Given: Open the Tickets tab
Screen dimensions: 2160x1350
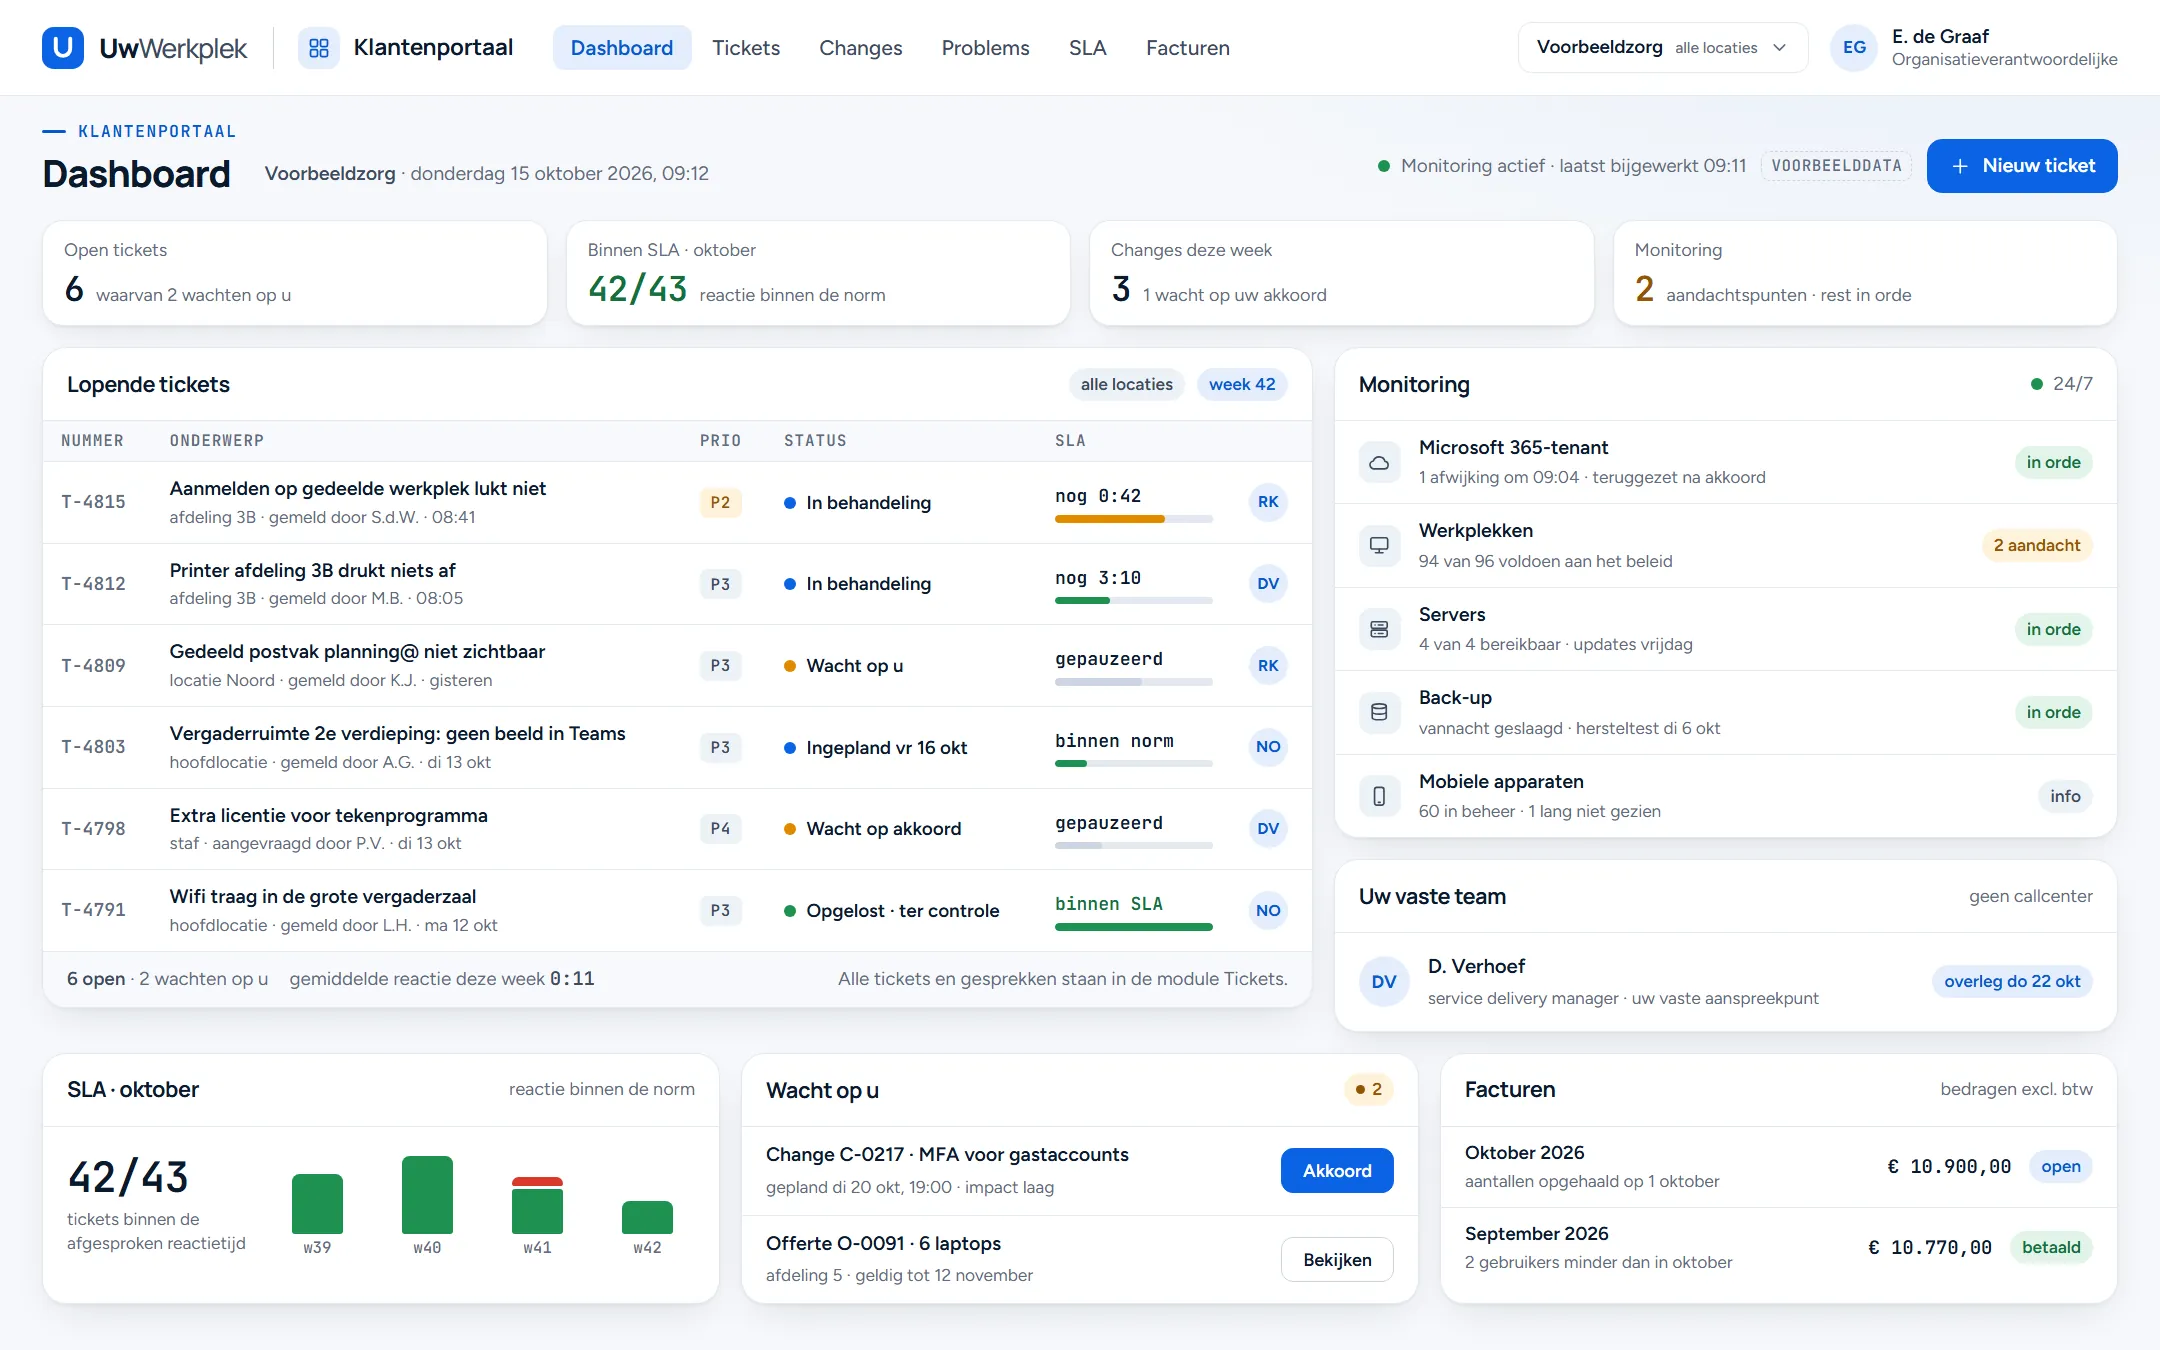Looking at the screenshot, I should pyautogui.click(x=745, y=48).
